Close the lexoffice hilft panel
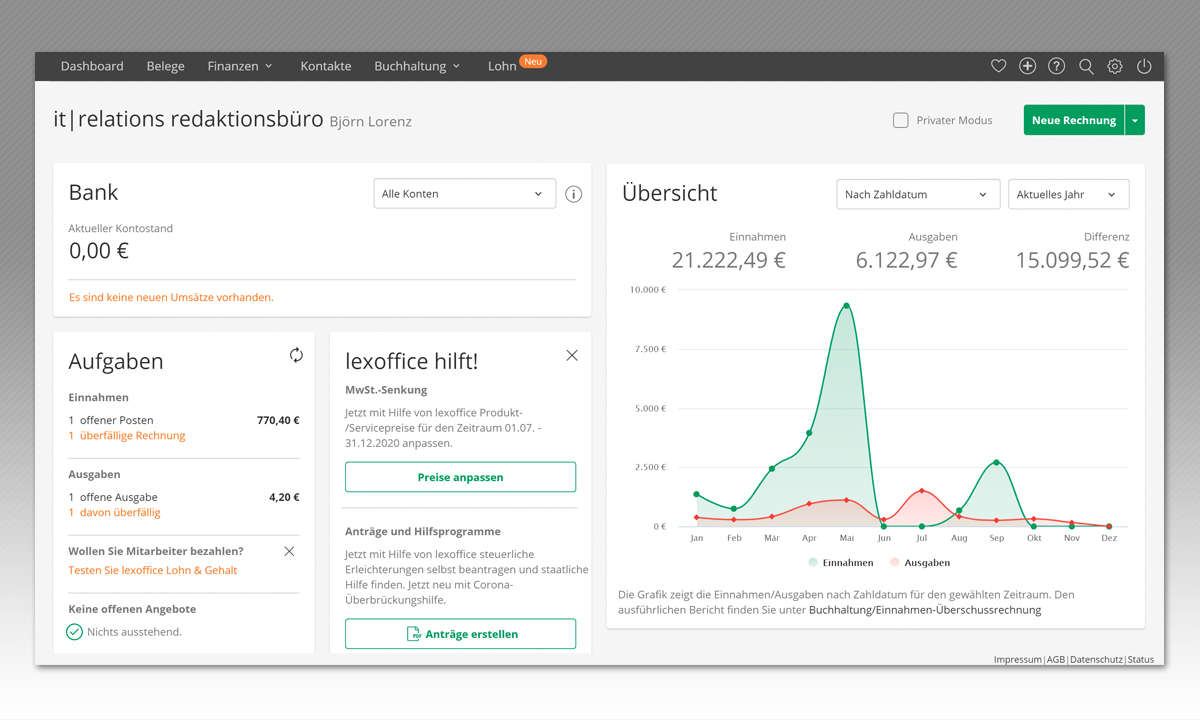This screenshot has width=1200, height=720. (572, 355)
